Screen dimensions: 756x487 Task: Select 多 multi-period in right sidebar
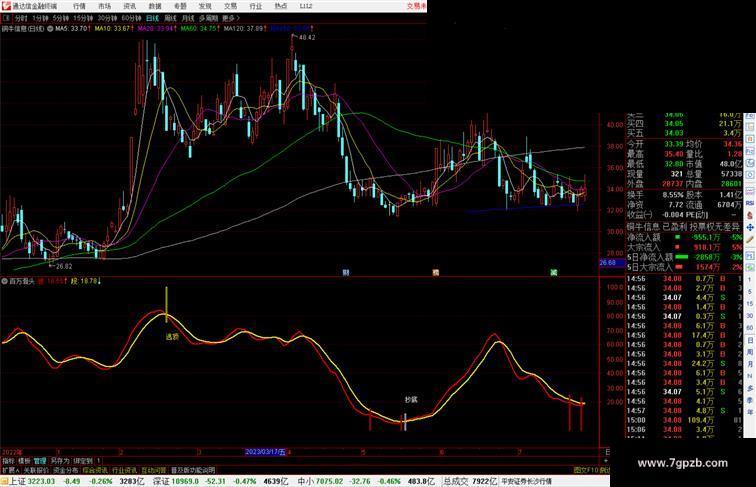(x=750, y=388)
